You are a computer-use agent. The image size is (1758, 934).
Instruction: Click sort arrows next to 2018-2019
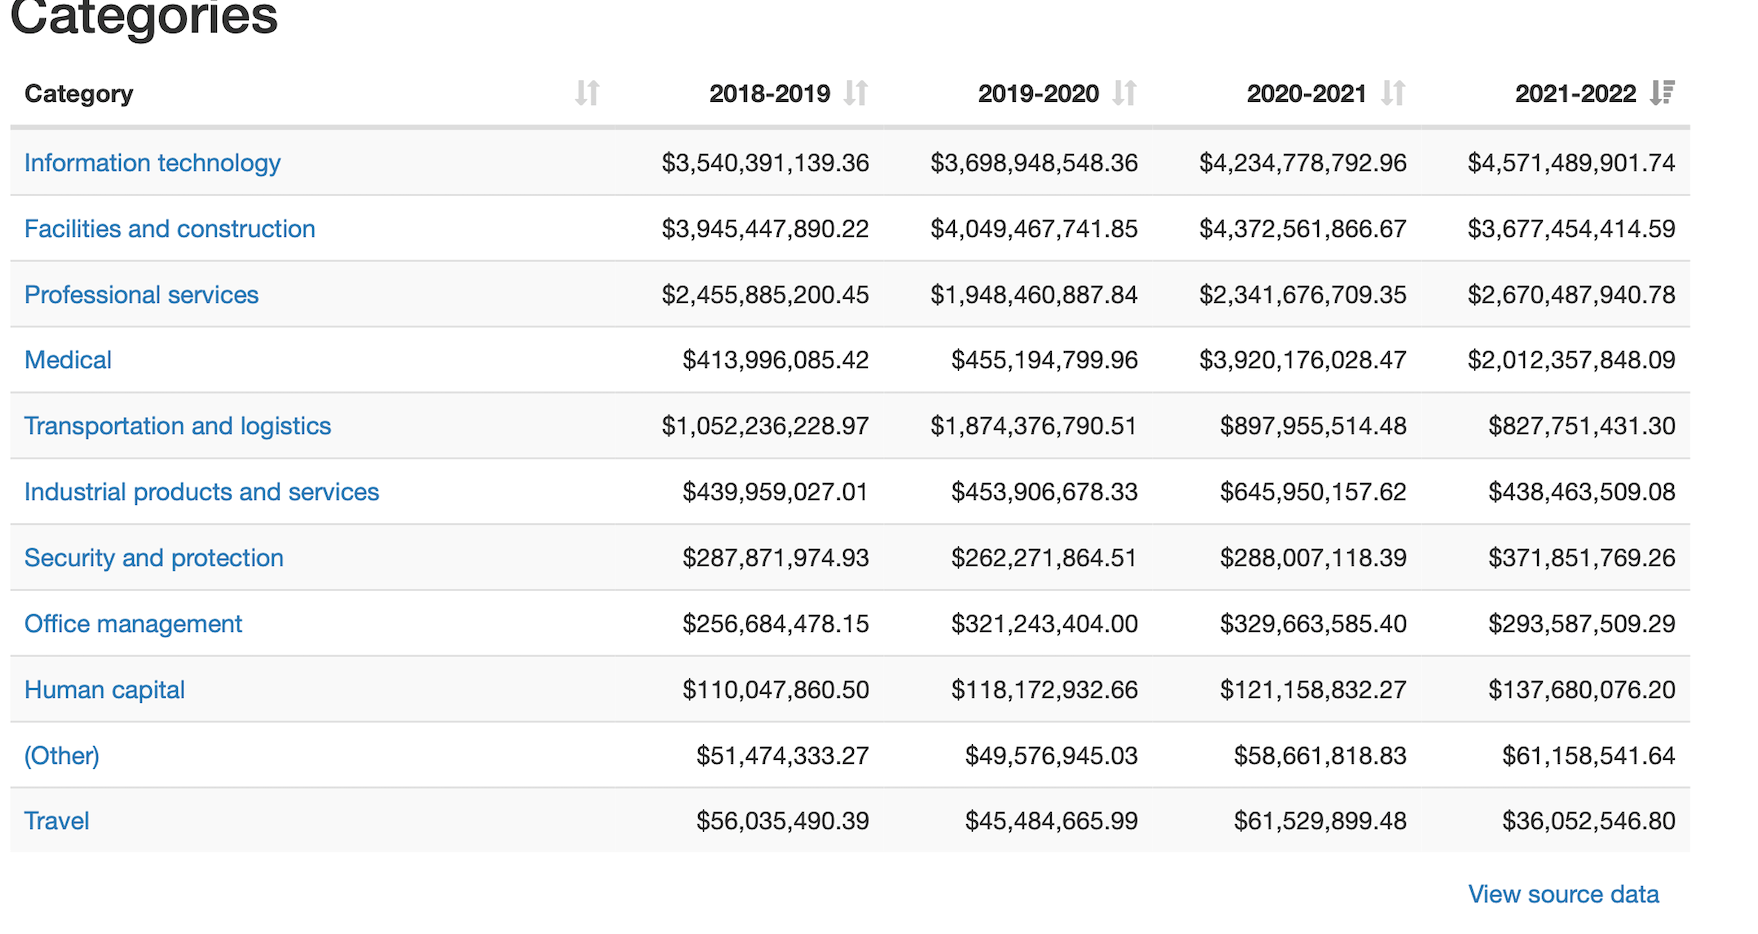point(856,93)
